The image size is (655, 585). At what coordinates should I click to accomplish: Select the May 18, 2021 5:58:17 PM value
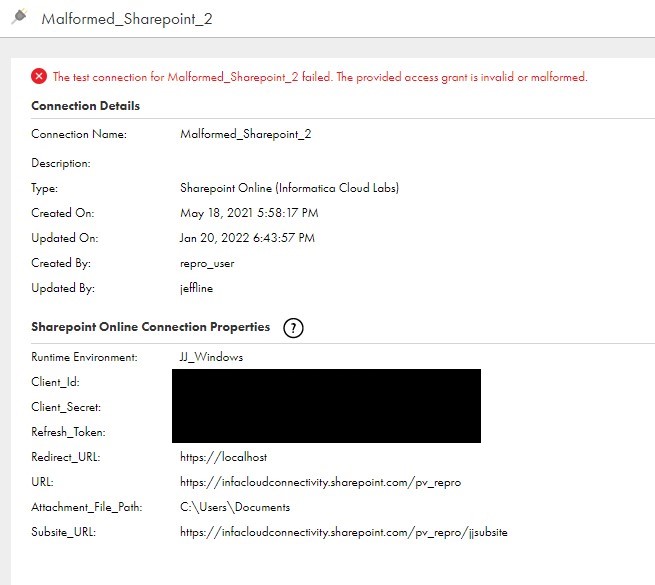click(x=249, y=213)
